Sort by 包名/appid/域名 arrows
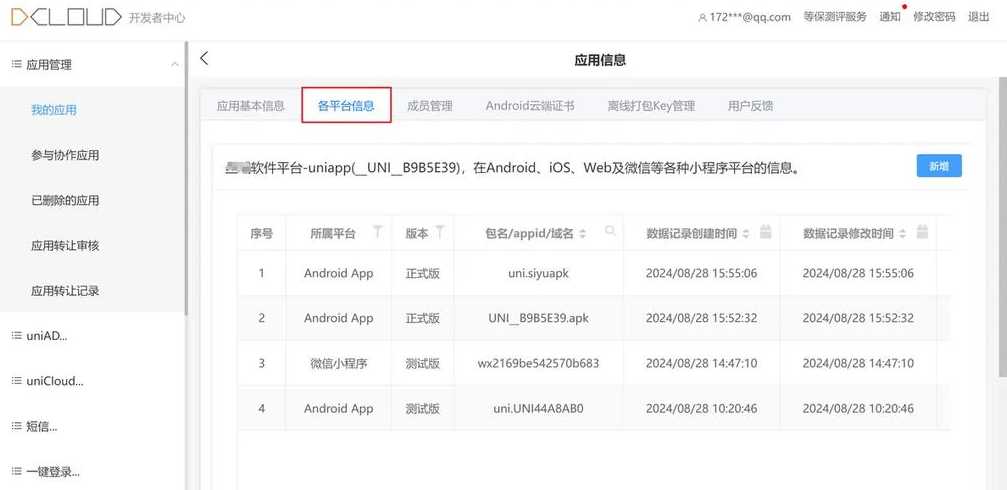 pos(582,234)
